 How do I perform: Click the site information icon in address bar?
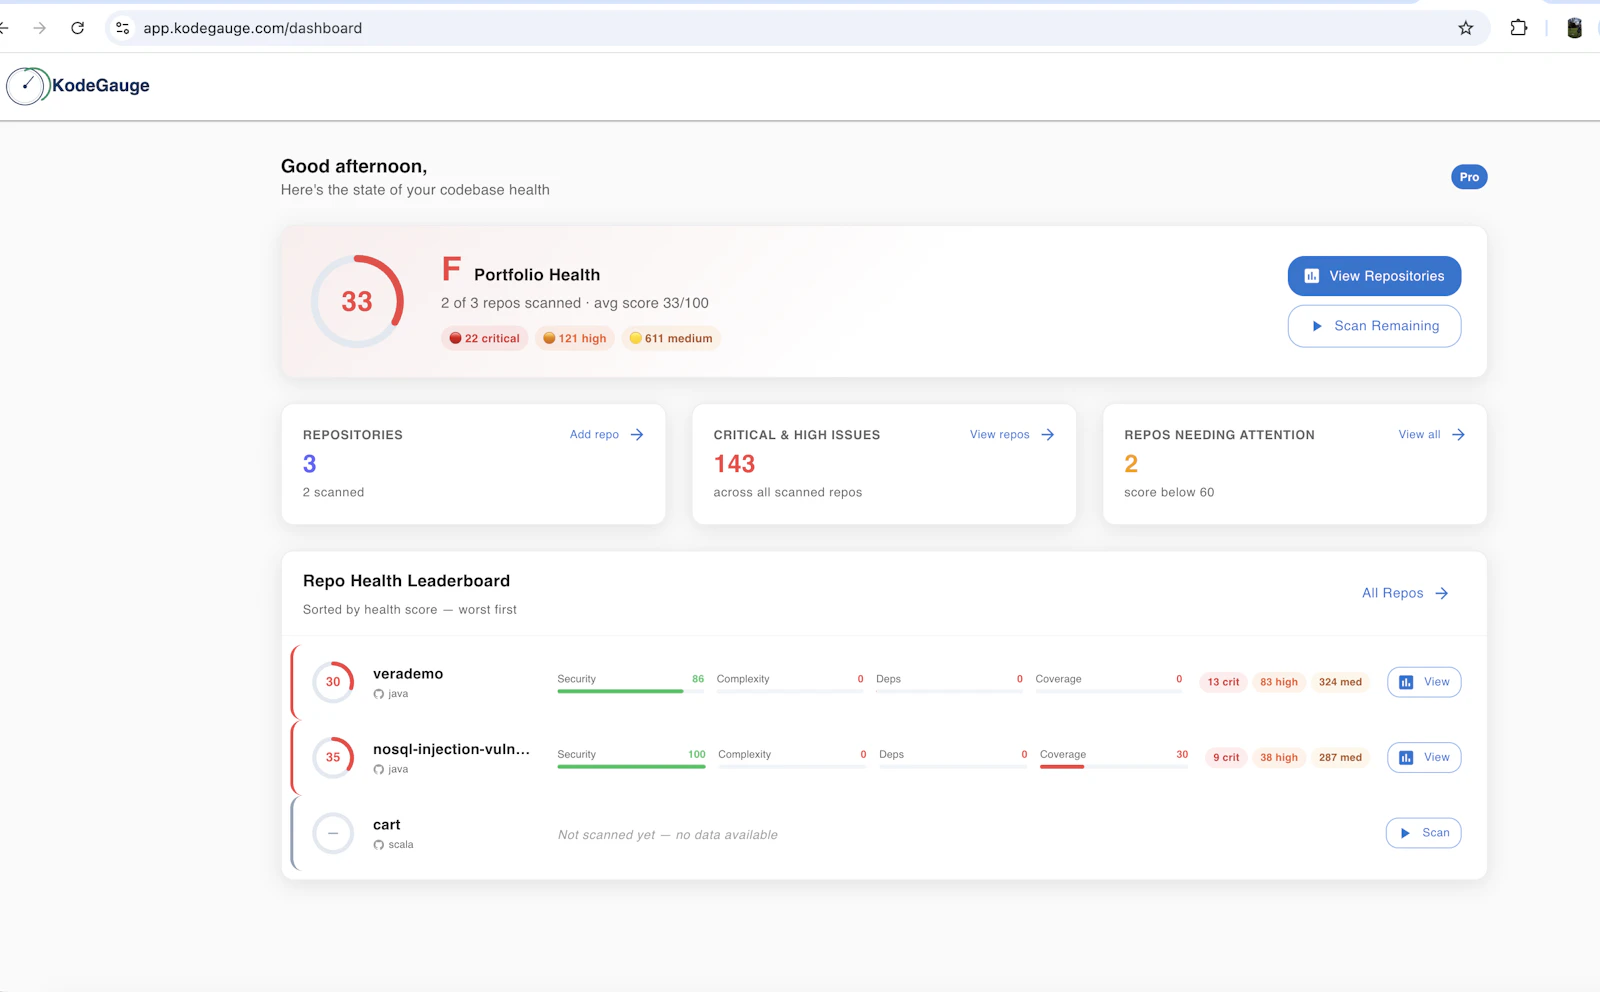123,28
